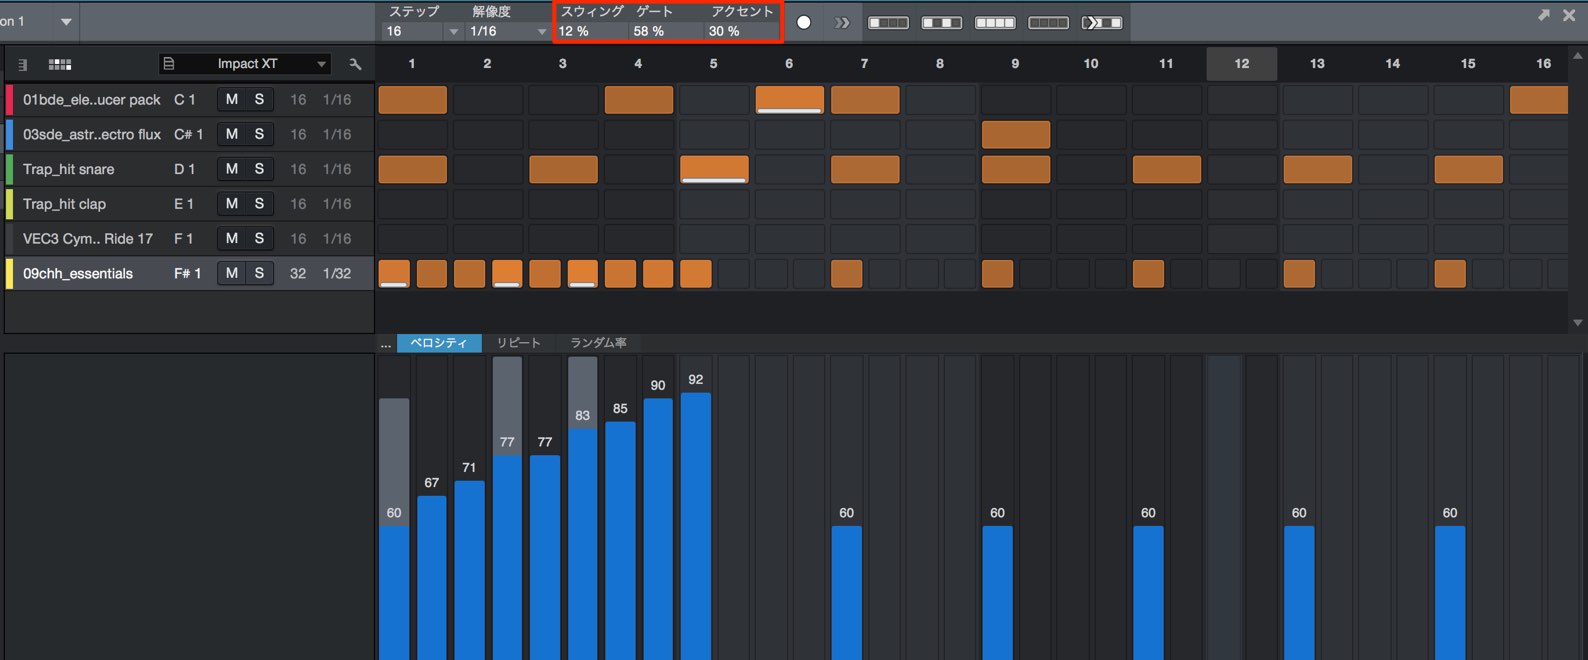Click the document icon beside Impact XT
Viewport: 1588px width, 660px height.
[169, 64]
